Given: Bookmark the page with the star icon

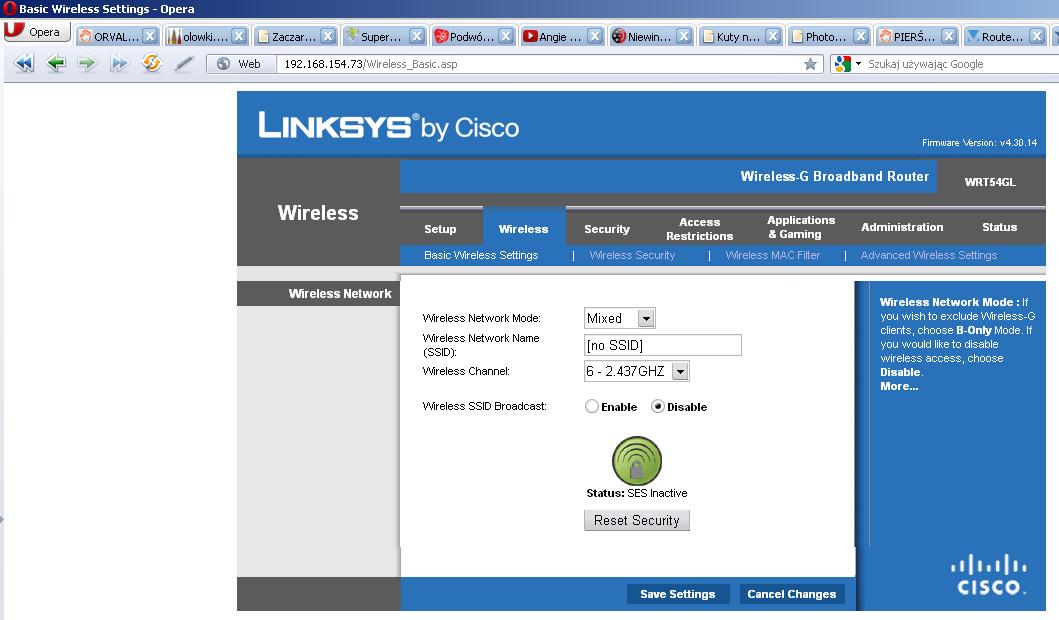Looking at the screenshot, I should click(x=810, y=64).
